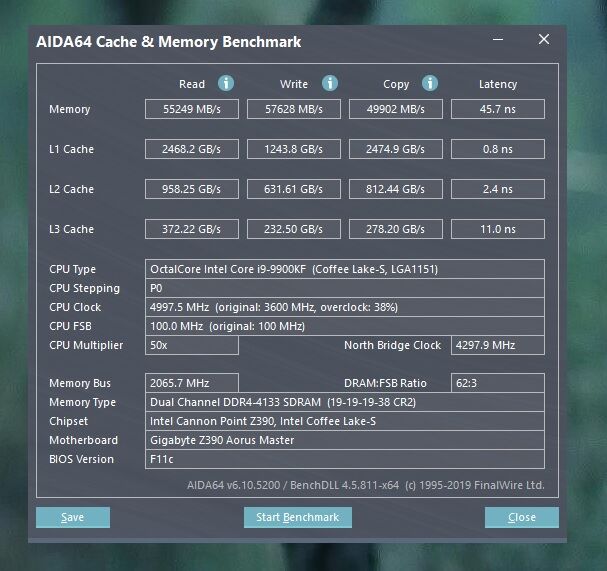The width and height of the screenshot is (607, 571).
Task: Click L3 Cache read 372.22 GB/s
Action: (192, 229)
